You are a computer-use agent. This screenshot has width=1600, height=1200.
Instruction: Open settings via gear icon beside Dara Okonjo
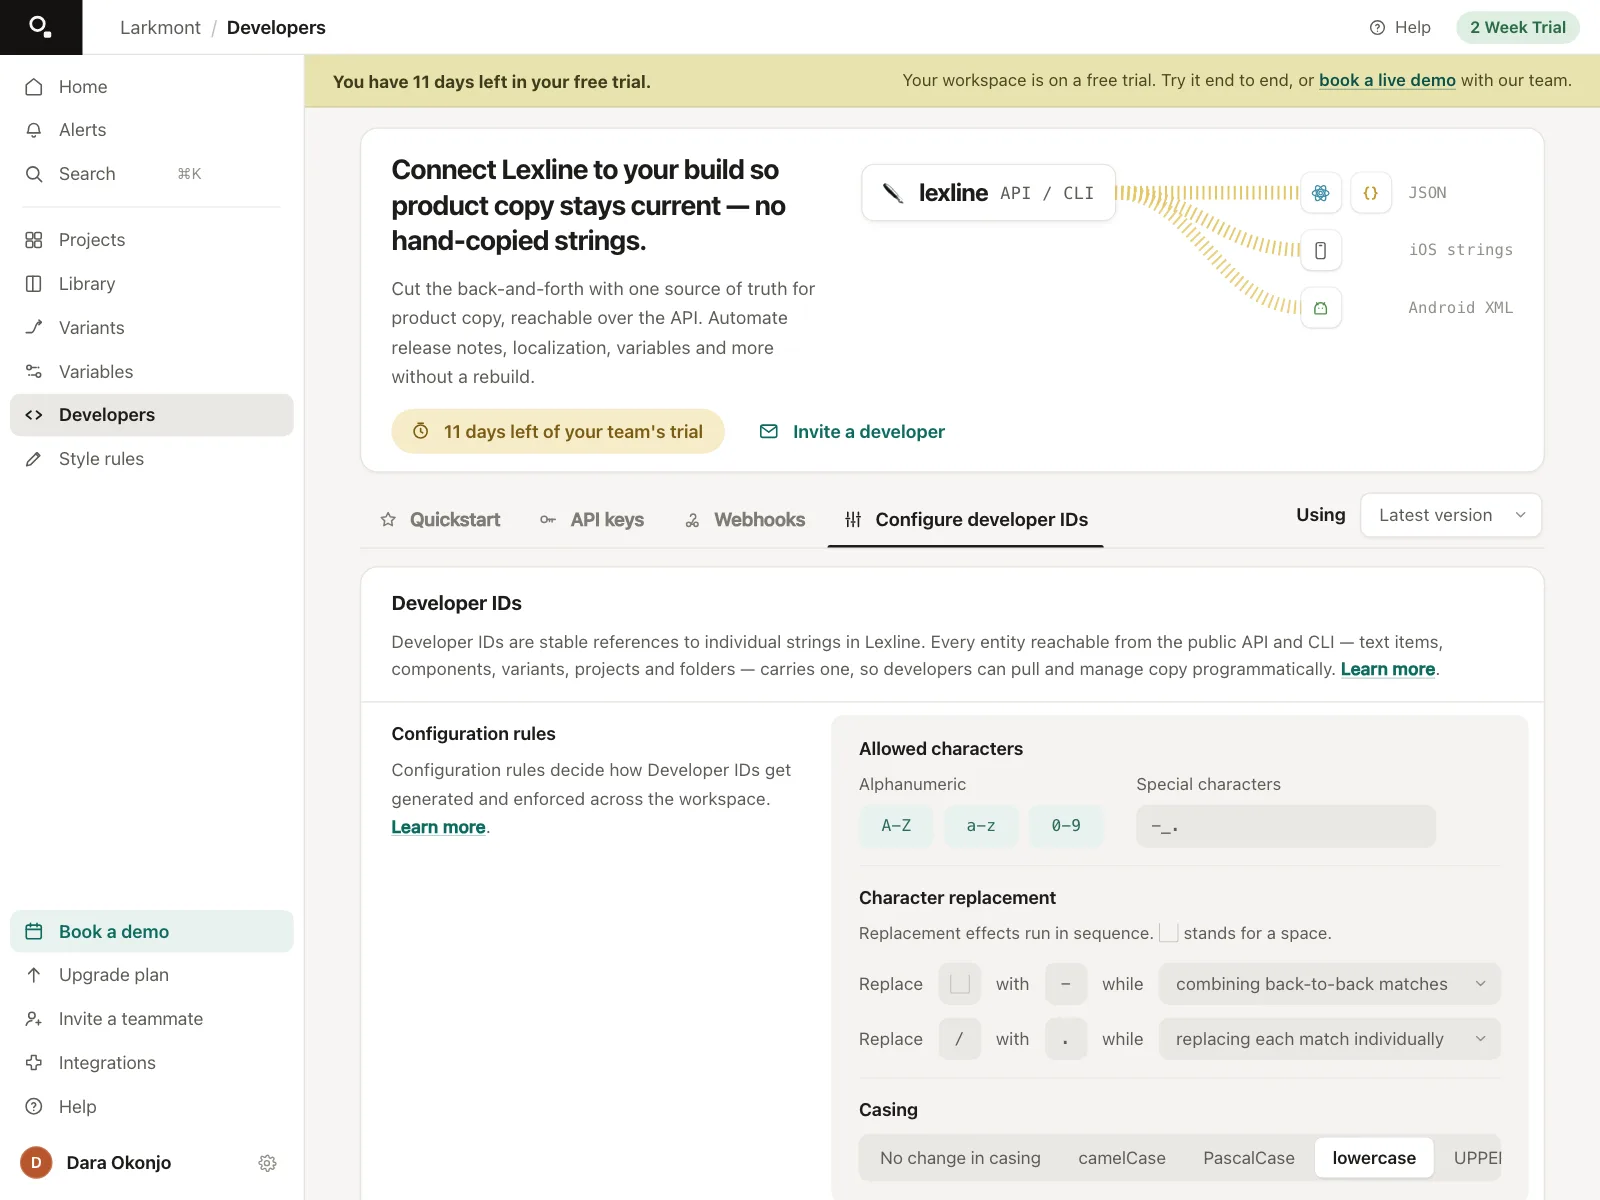[x=267, y=1163]
